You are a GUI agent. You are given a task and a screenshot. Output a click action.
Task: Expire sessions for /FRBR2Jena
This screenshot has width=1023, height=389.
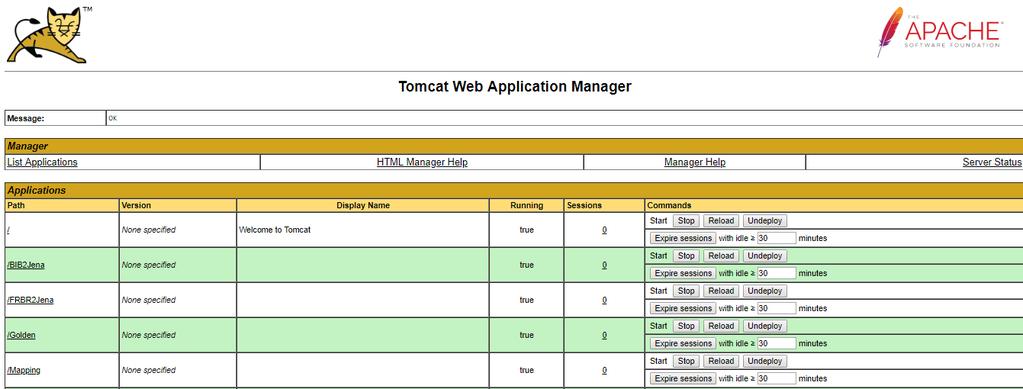[x=683, y=308]
